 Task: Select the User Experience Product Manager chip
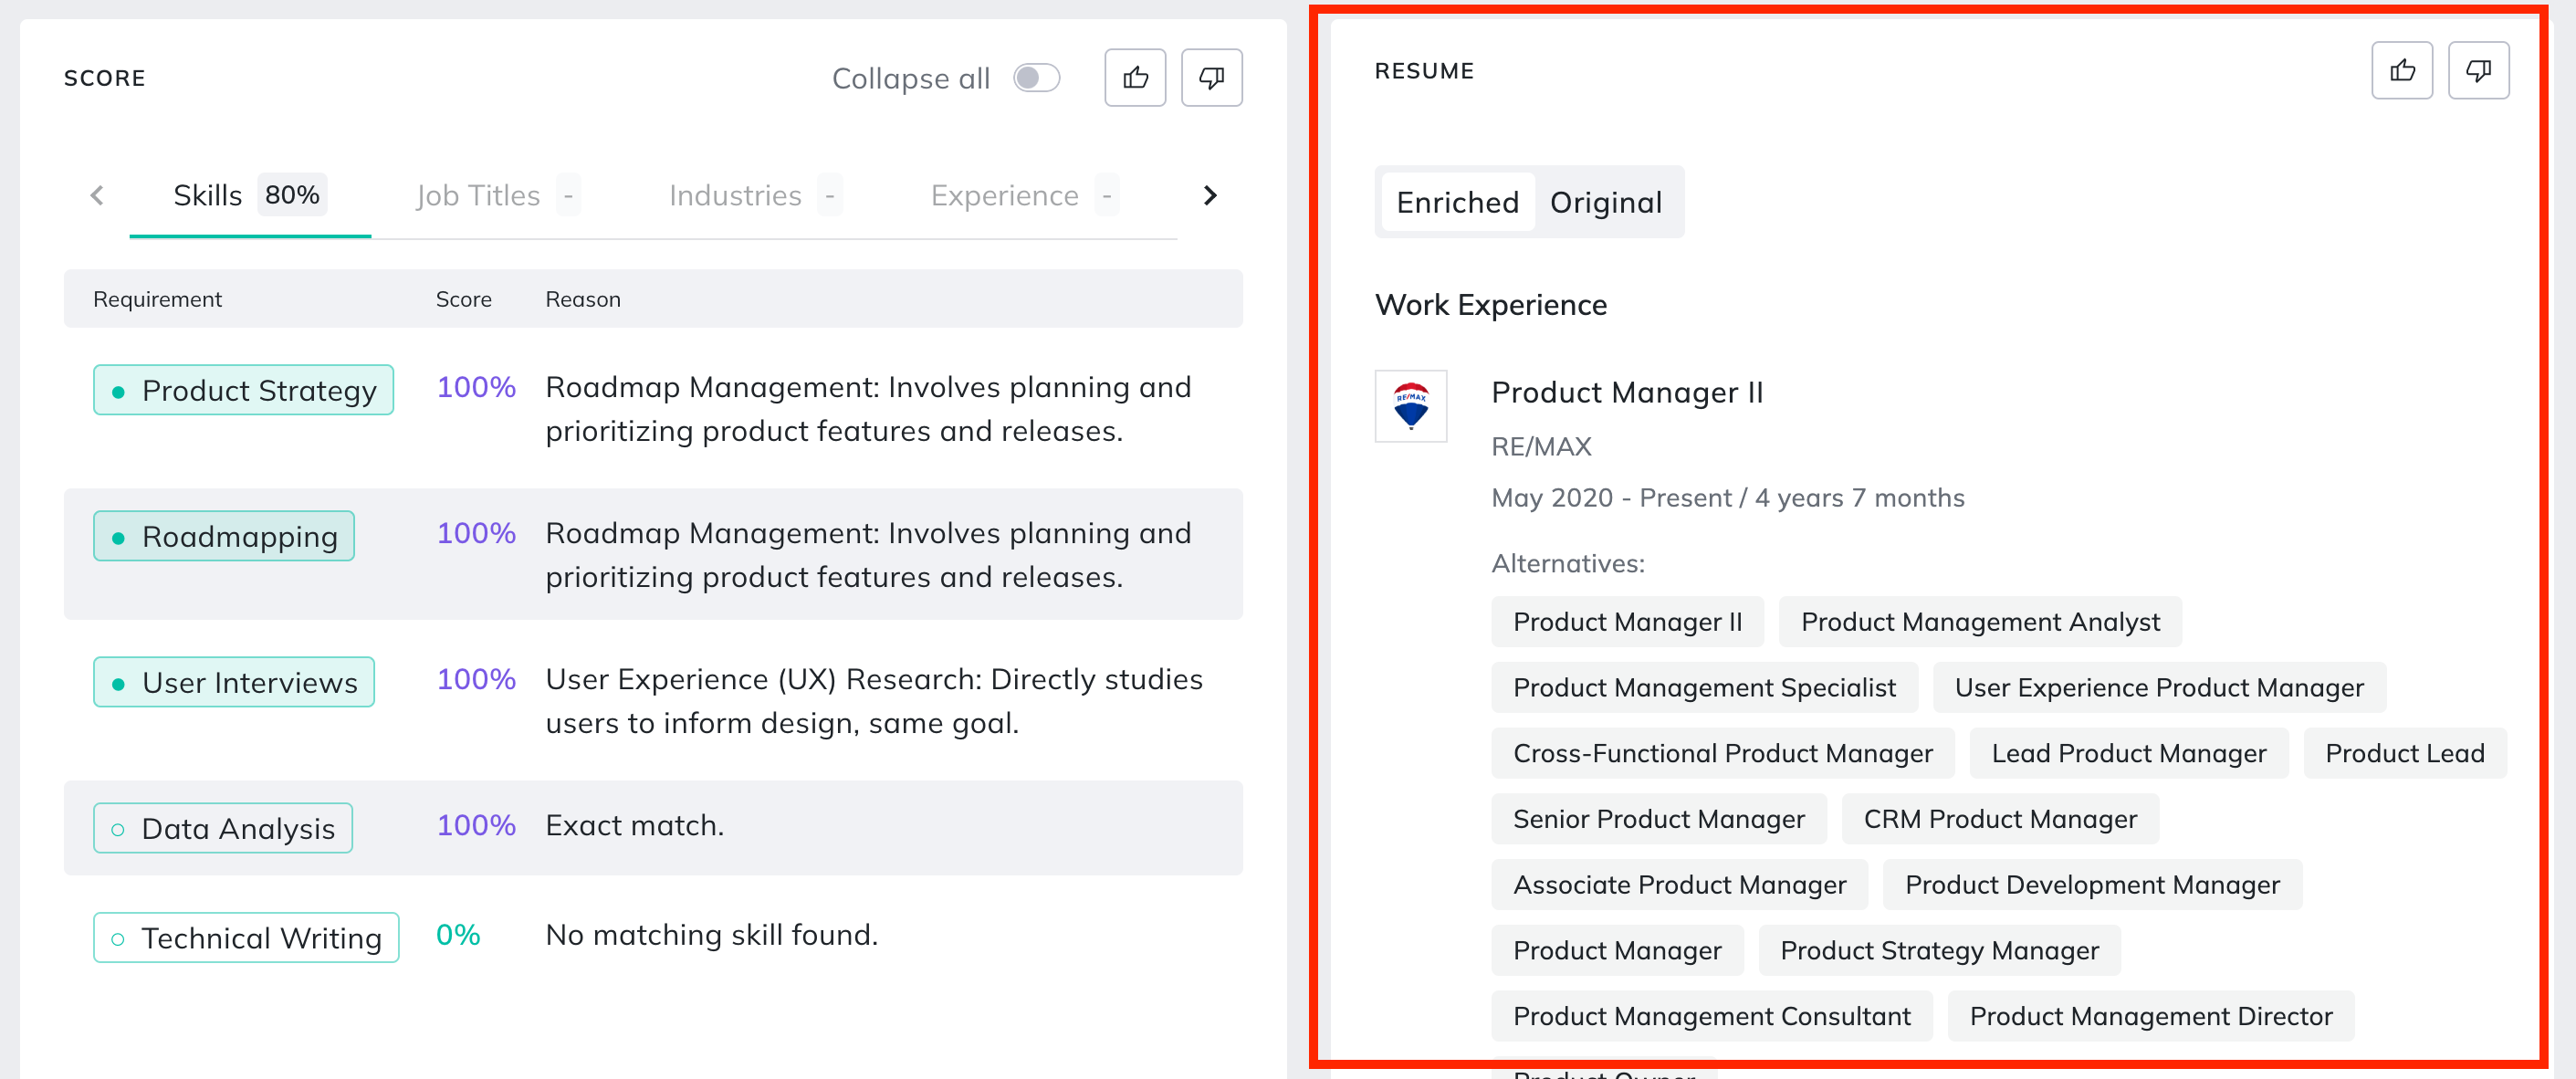[2159, 688]
